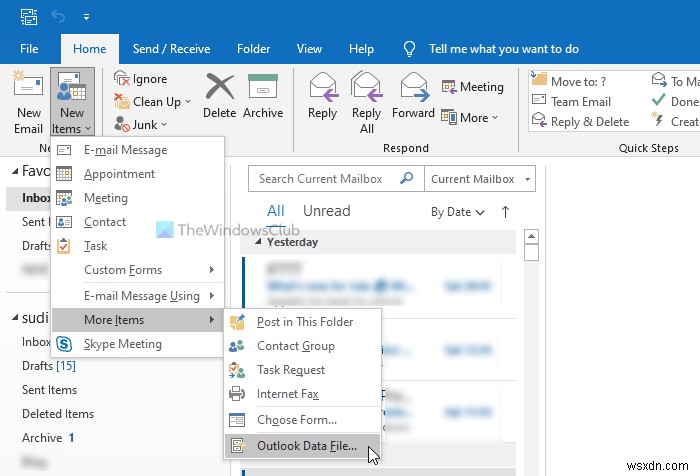Open the New Items dropdown button
Image resolution: width=700 pixels, height=476 pixels.
click(72, 102)
